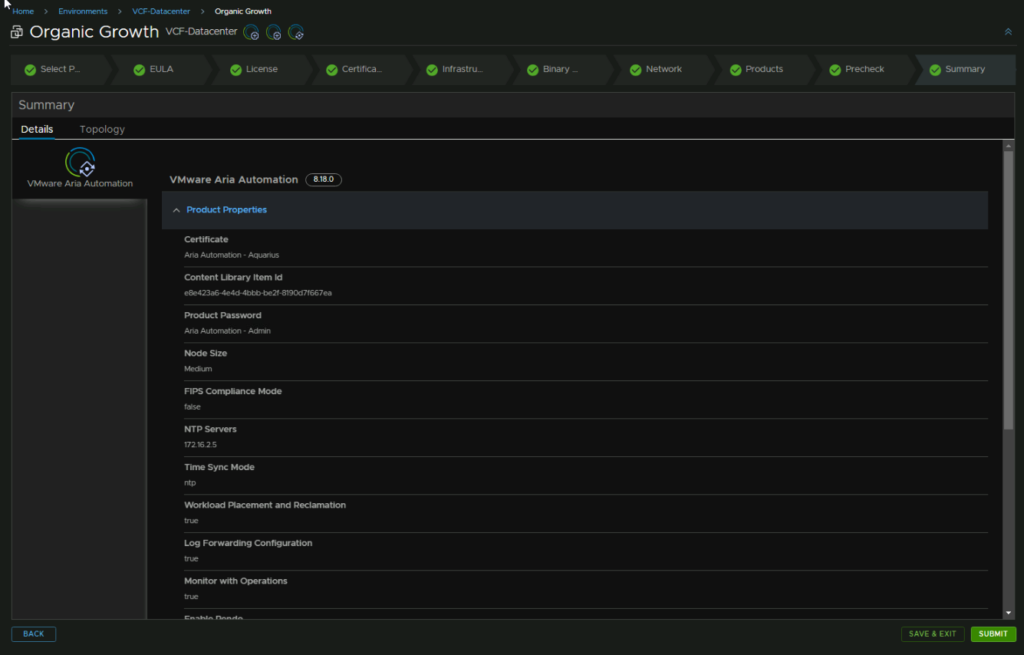
Task: Click the Aria Automation product icon with diamond badge in header
Action: tap(296, 32)
